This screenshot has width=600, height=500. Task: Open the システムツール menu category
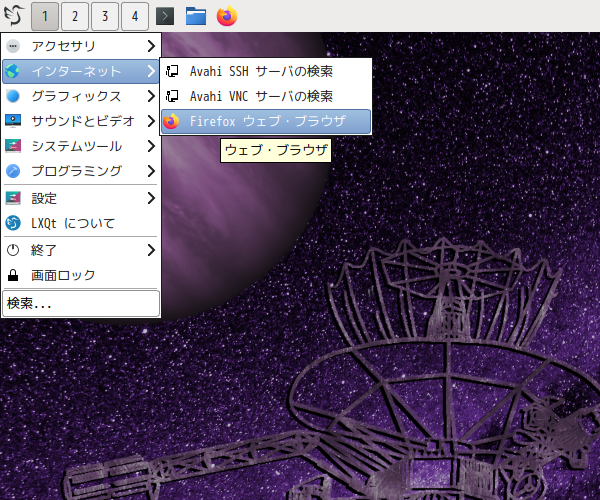tap(80, 146)
